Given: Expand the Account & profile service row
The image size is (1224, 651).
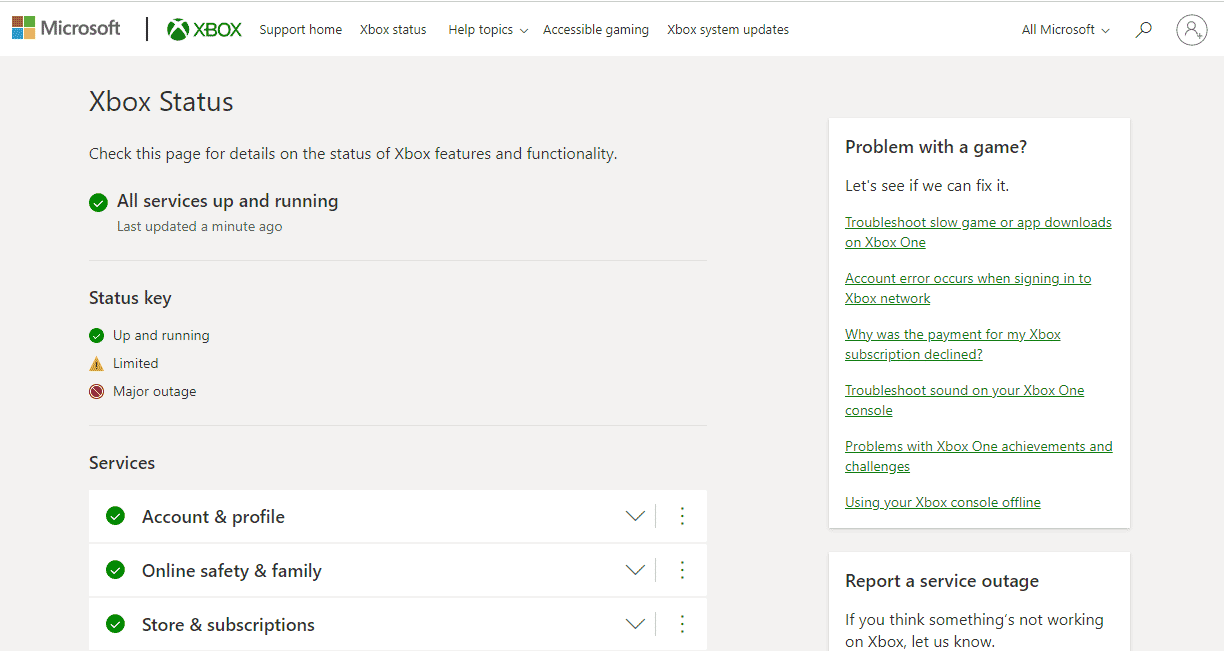Looking at the screenshot, I should coord(635,516).
